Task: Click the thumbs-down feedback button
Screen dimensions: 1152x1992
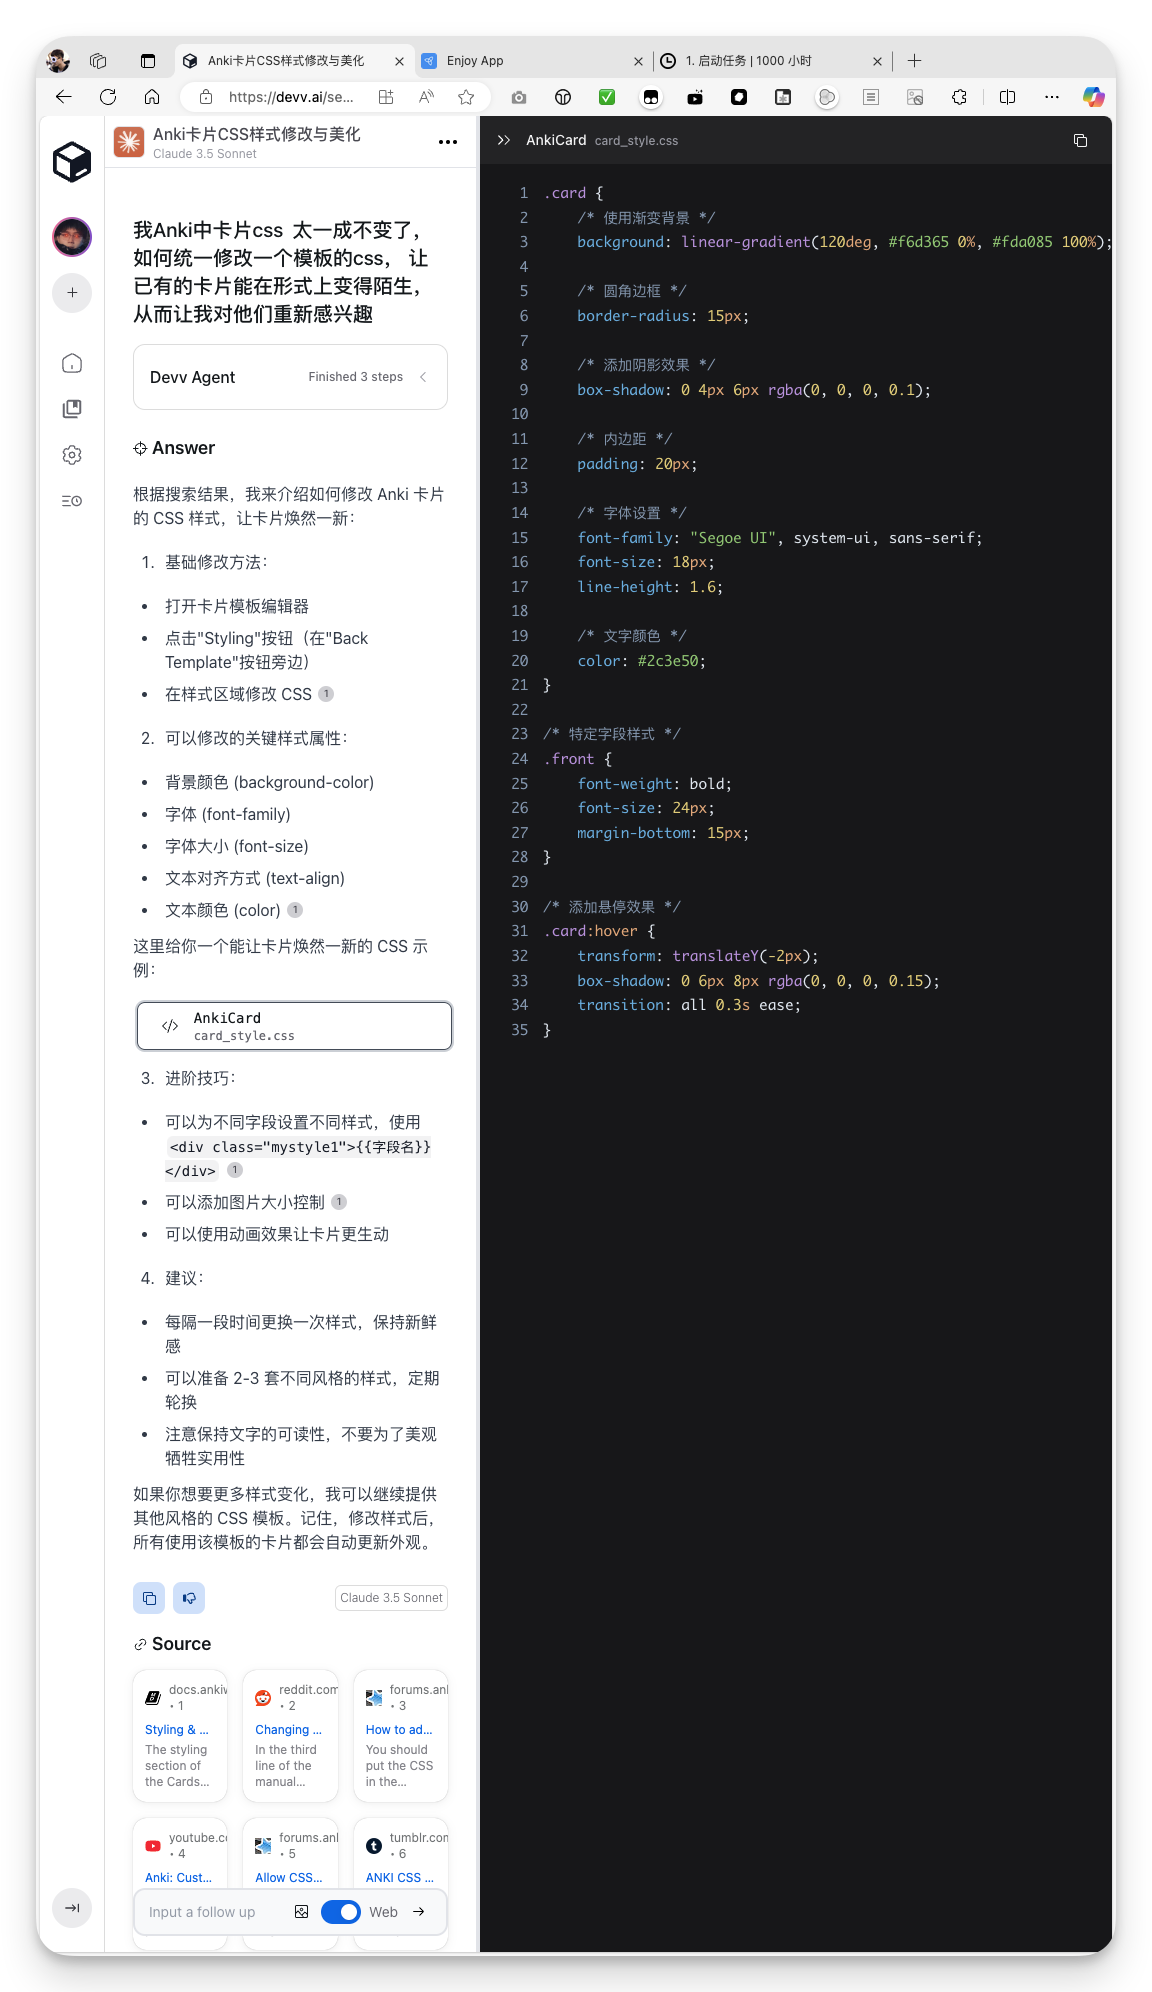Action: pos(189,1598)
